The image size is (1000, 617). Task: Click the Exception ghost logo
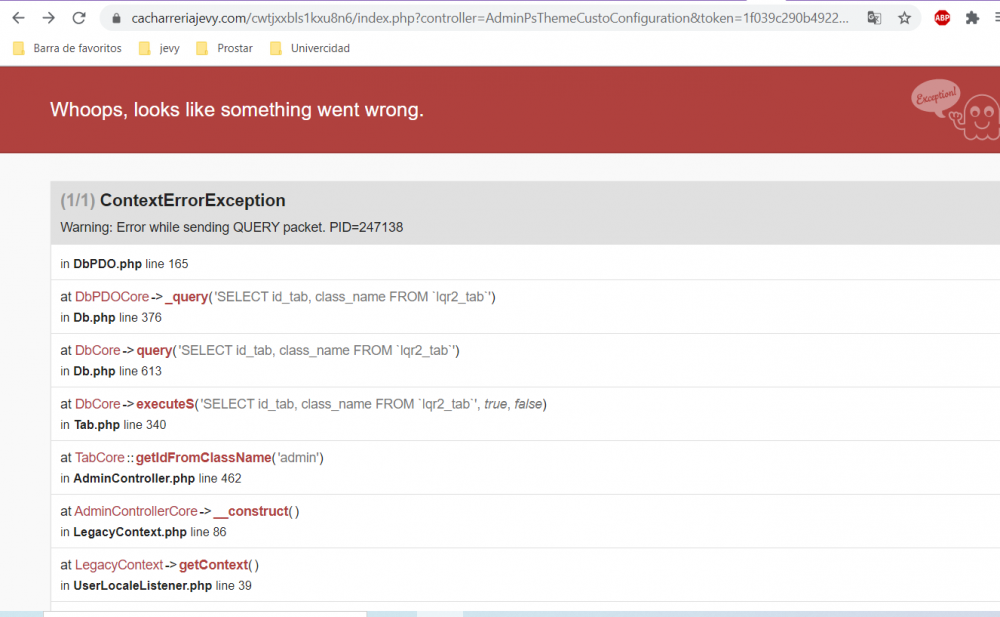955,109
